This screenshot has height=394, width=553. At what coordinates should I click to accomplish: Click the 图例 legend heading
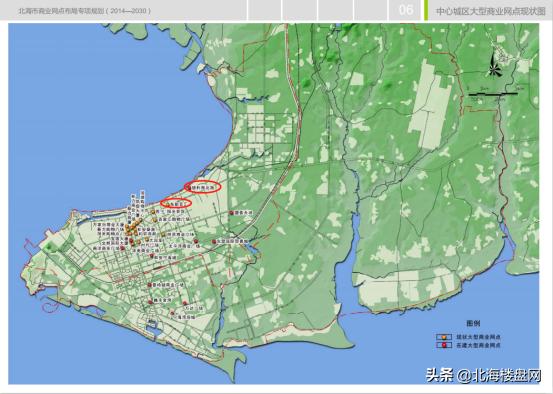click(x=473, y=323)
